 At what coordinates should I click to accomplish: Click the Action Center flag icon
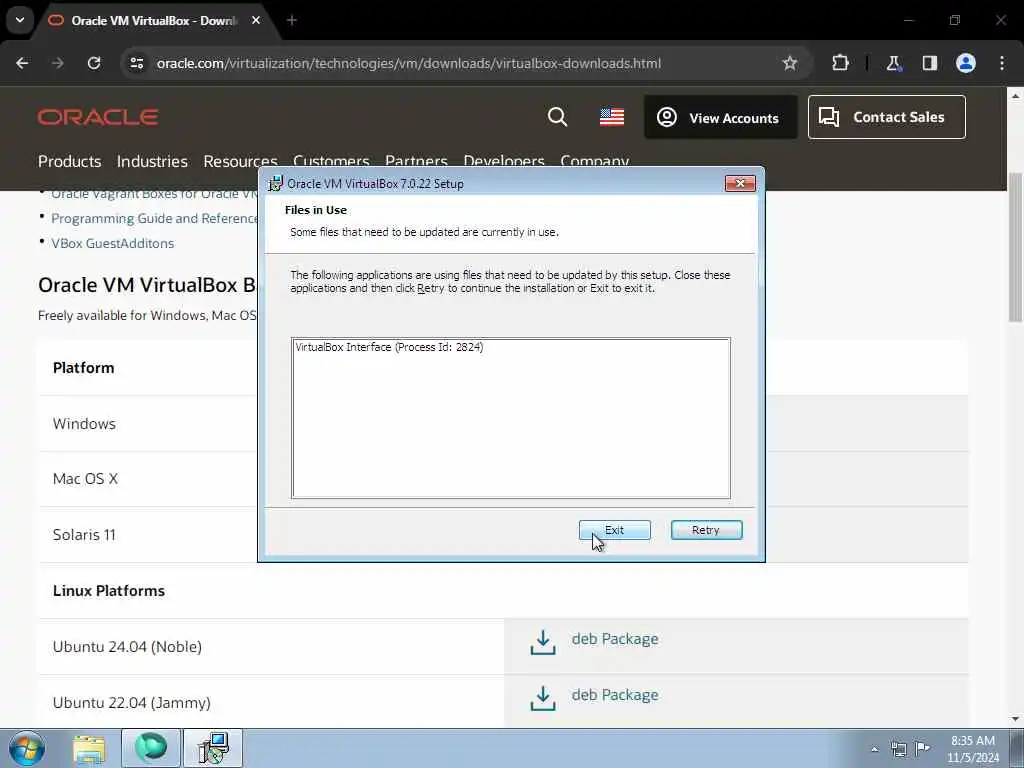[922, 748]
